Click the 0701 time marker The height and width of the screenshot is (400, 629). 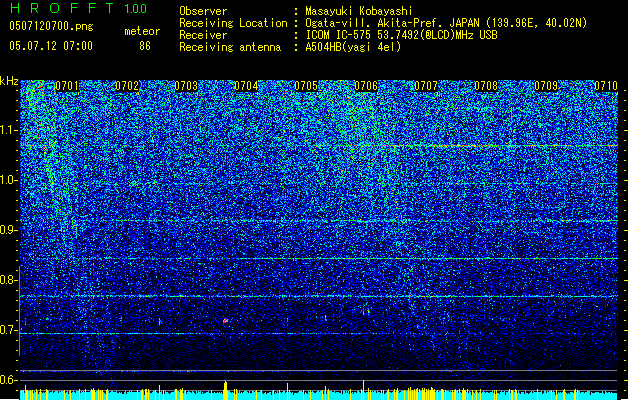[67, 86]
